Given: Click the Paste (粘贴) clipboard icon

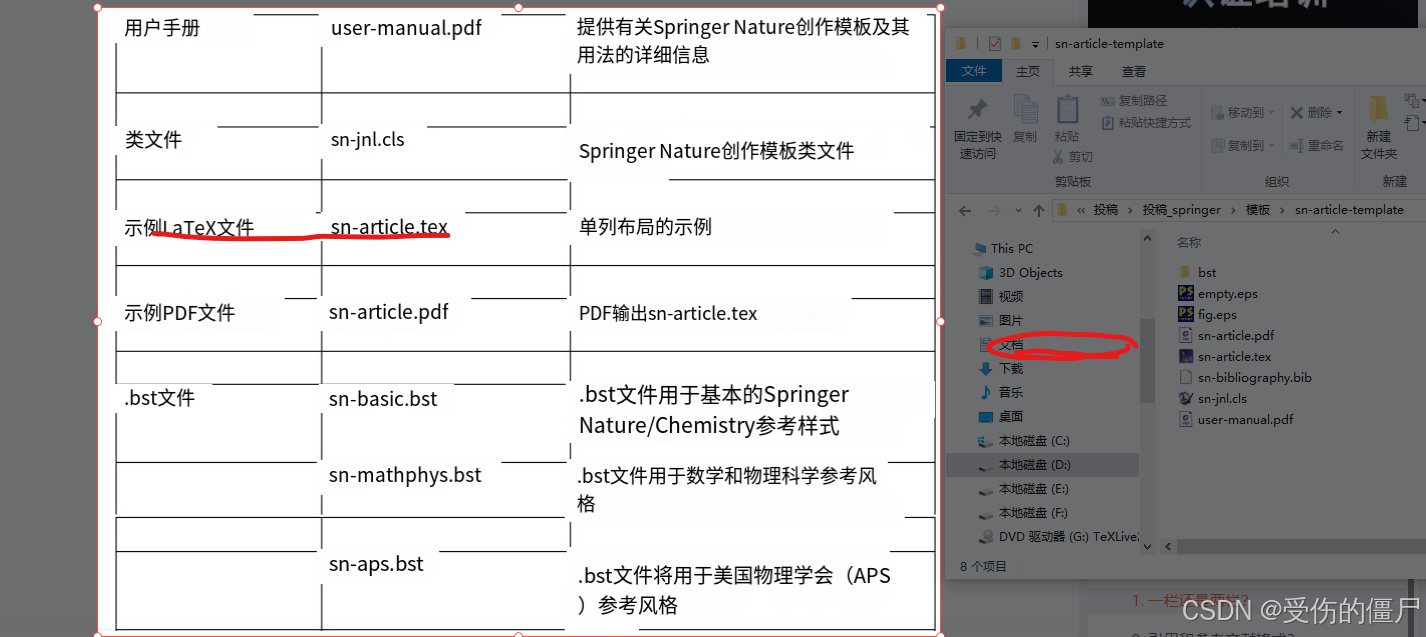Looking at the screenshot, I should click(1067, 110).
